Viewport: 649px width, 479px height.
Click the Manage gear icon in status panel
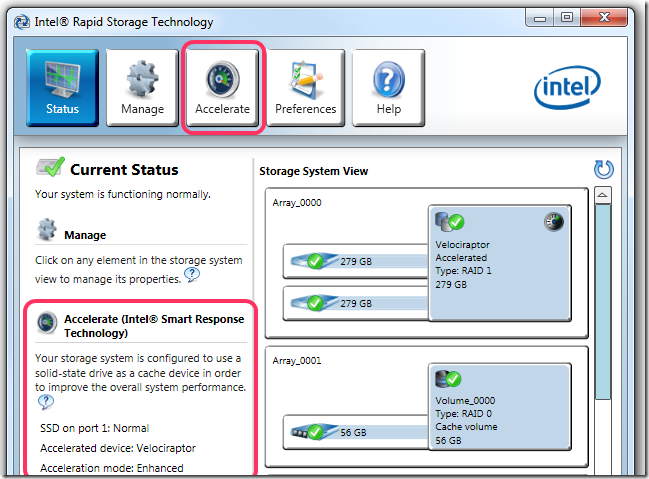click(x=47, y=229)
